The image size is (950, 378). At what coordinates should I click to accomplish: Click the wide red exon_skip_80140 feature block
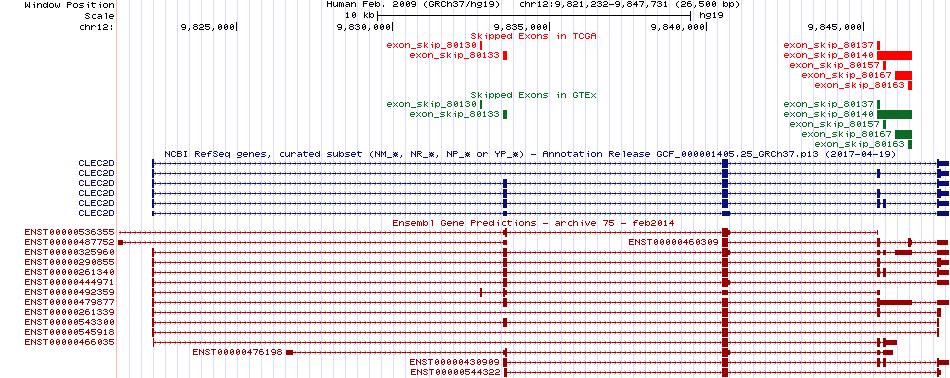(894, 56)
